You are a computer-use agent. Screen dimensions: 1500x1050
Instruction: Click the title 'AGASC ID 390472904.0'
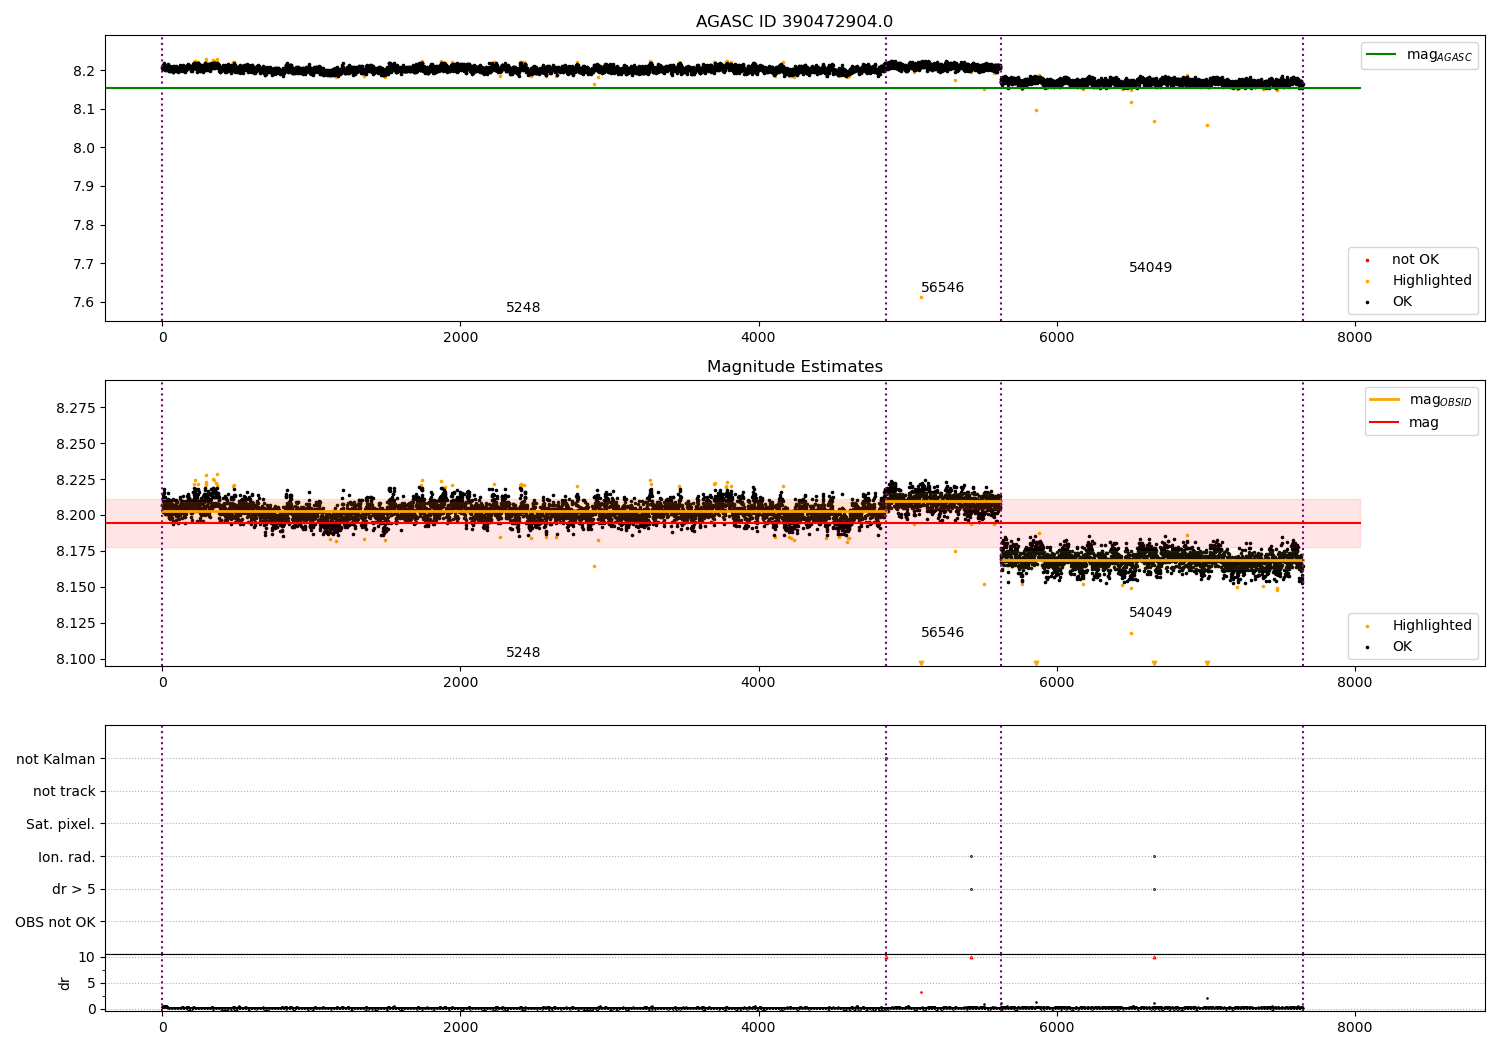[x=794, y=22]
